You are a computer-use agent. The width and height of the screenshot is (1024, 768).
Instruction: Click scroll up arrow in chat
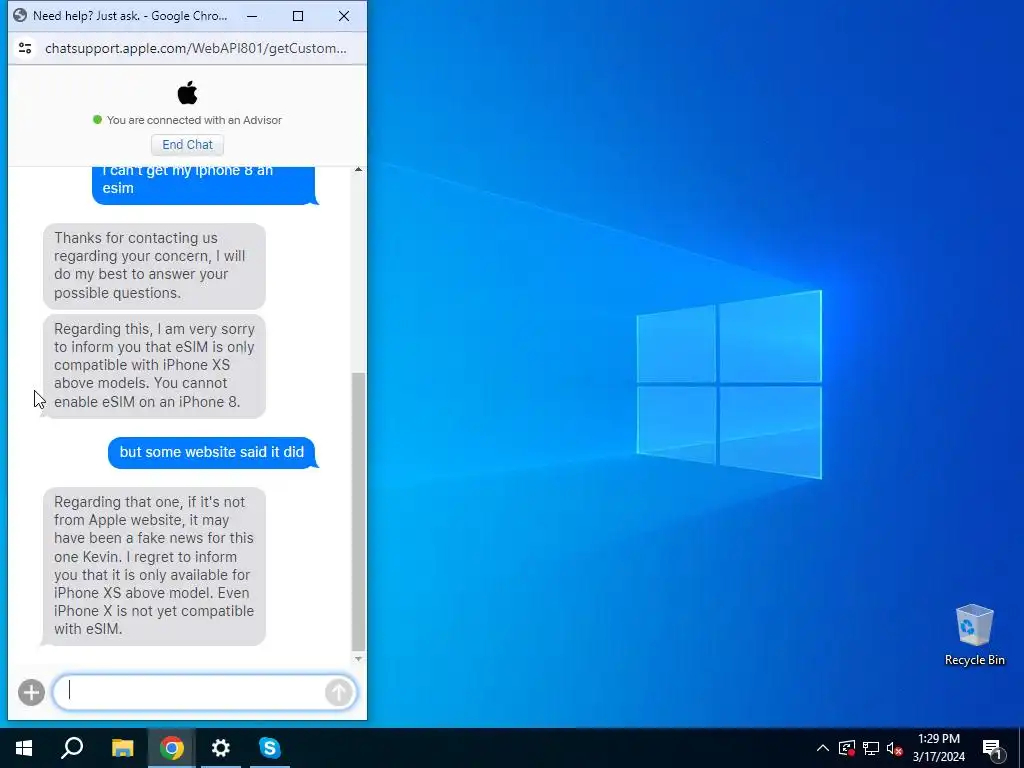(358, 170)
